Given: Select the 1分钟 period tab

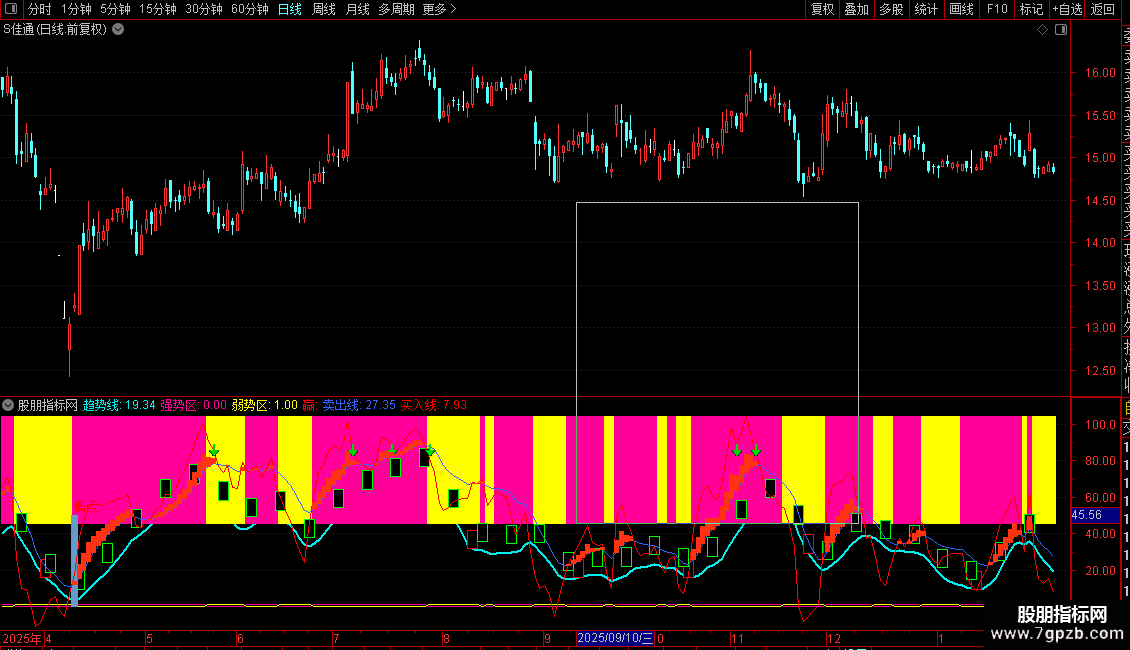Looking at the screenshot, I should [x=76, y=9].
